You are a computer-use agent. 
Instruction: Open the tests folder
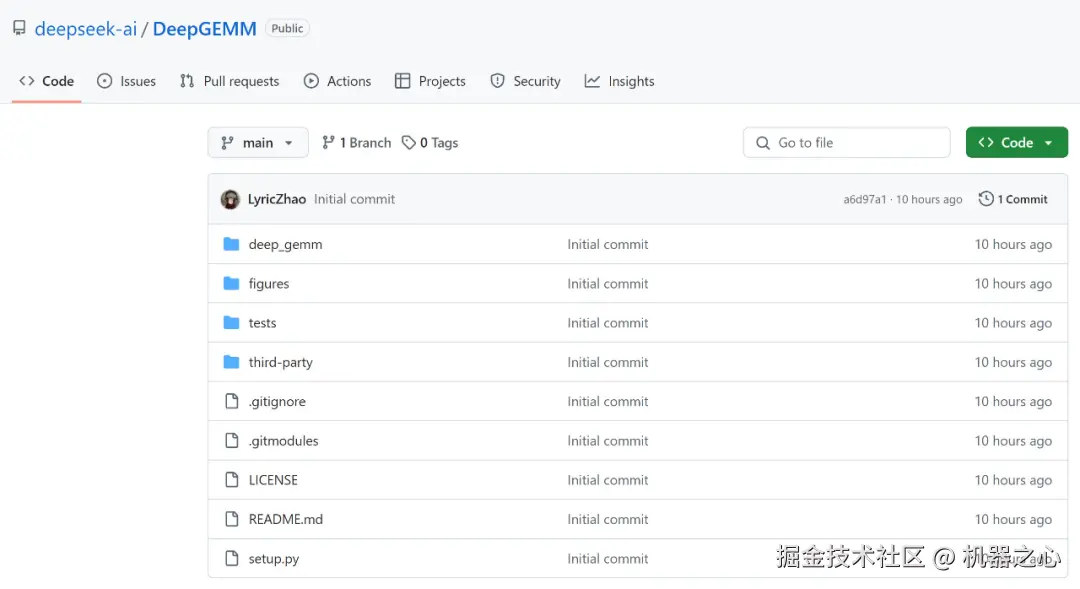coord(262,323)
